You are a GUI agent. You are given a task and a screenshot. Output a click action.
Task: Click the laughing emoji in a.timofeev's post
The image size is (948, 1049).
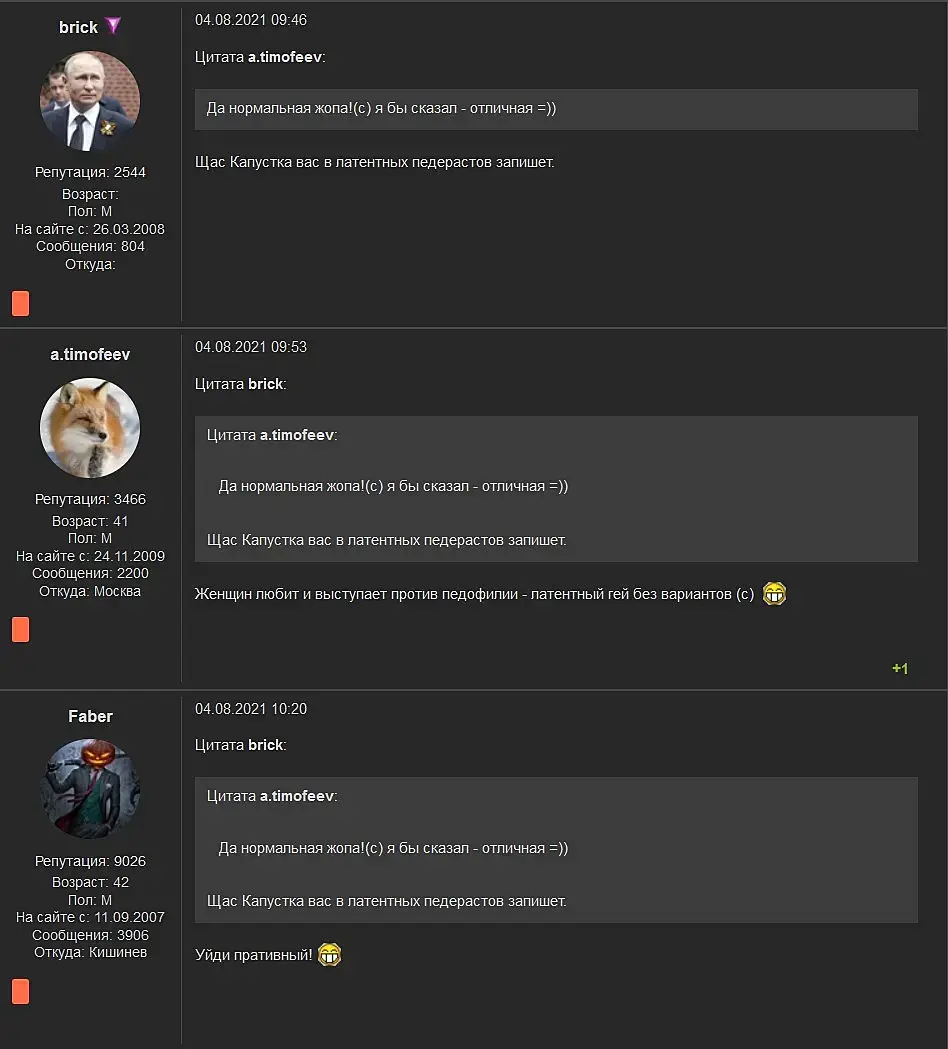click(x=774, y=593)
